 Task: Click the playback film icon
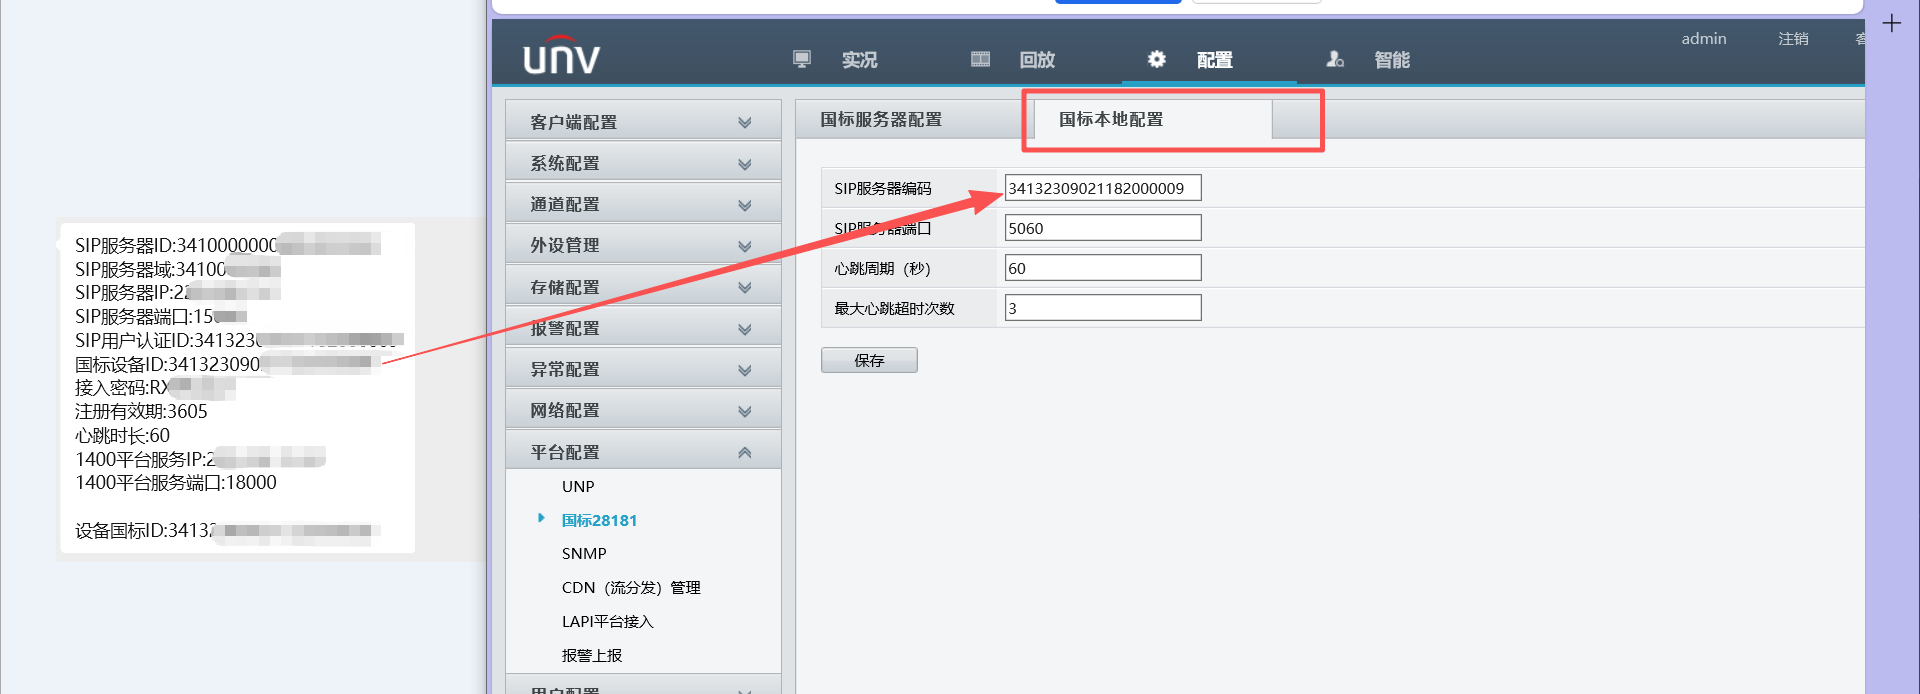[980, 59]
